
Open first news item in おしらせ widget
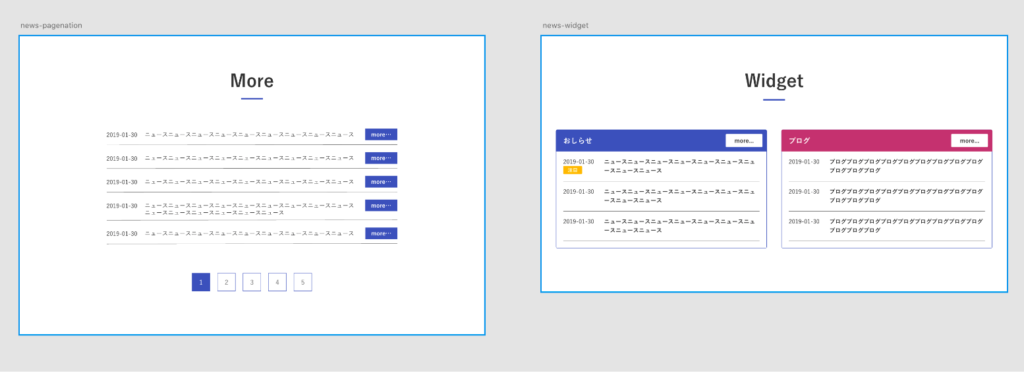(x=661, y=166)
